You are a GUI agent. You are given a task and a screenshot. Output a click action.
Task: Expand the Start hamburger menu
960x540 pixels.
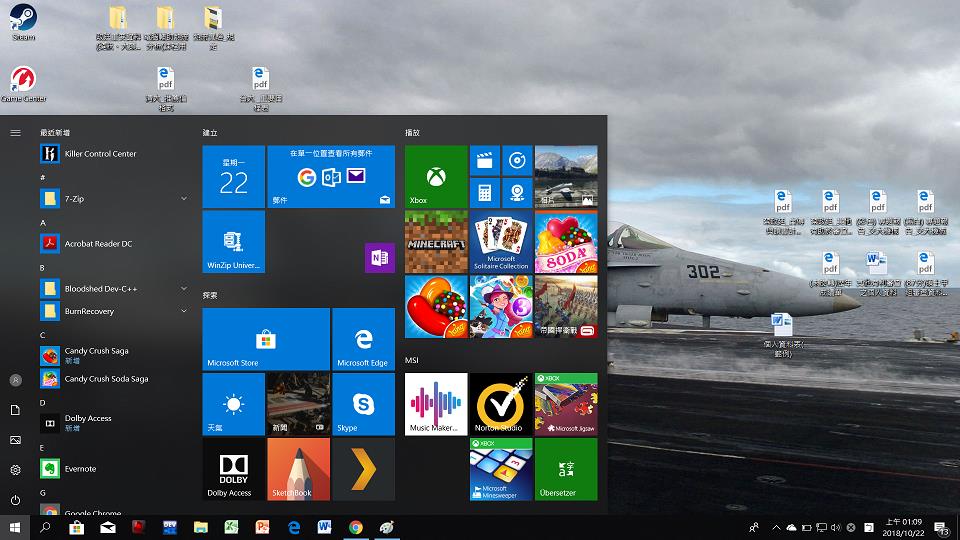(x=15, y=132)
